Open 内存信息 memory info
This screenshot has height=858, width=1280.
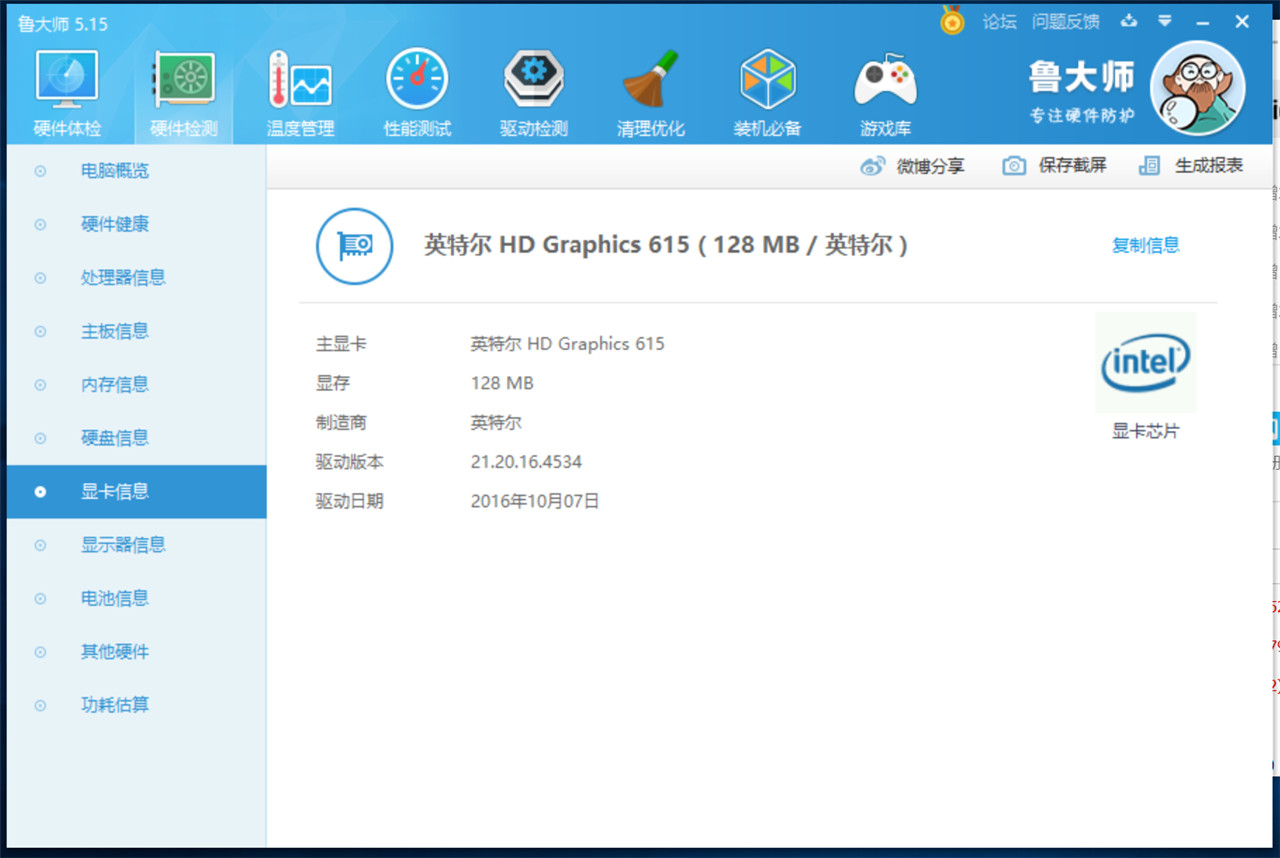click(x=137, y=385)
